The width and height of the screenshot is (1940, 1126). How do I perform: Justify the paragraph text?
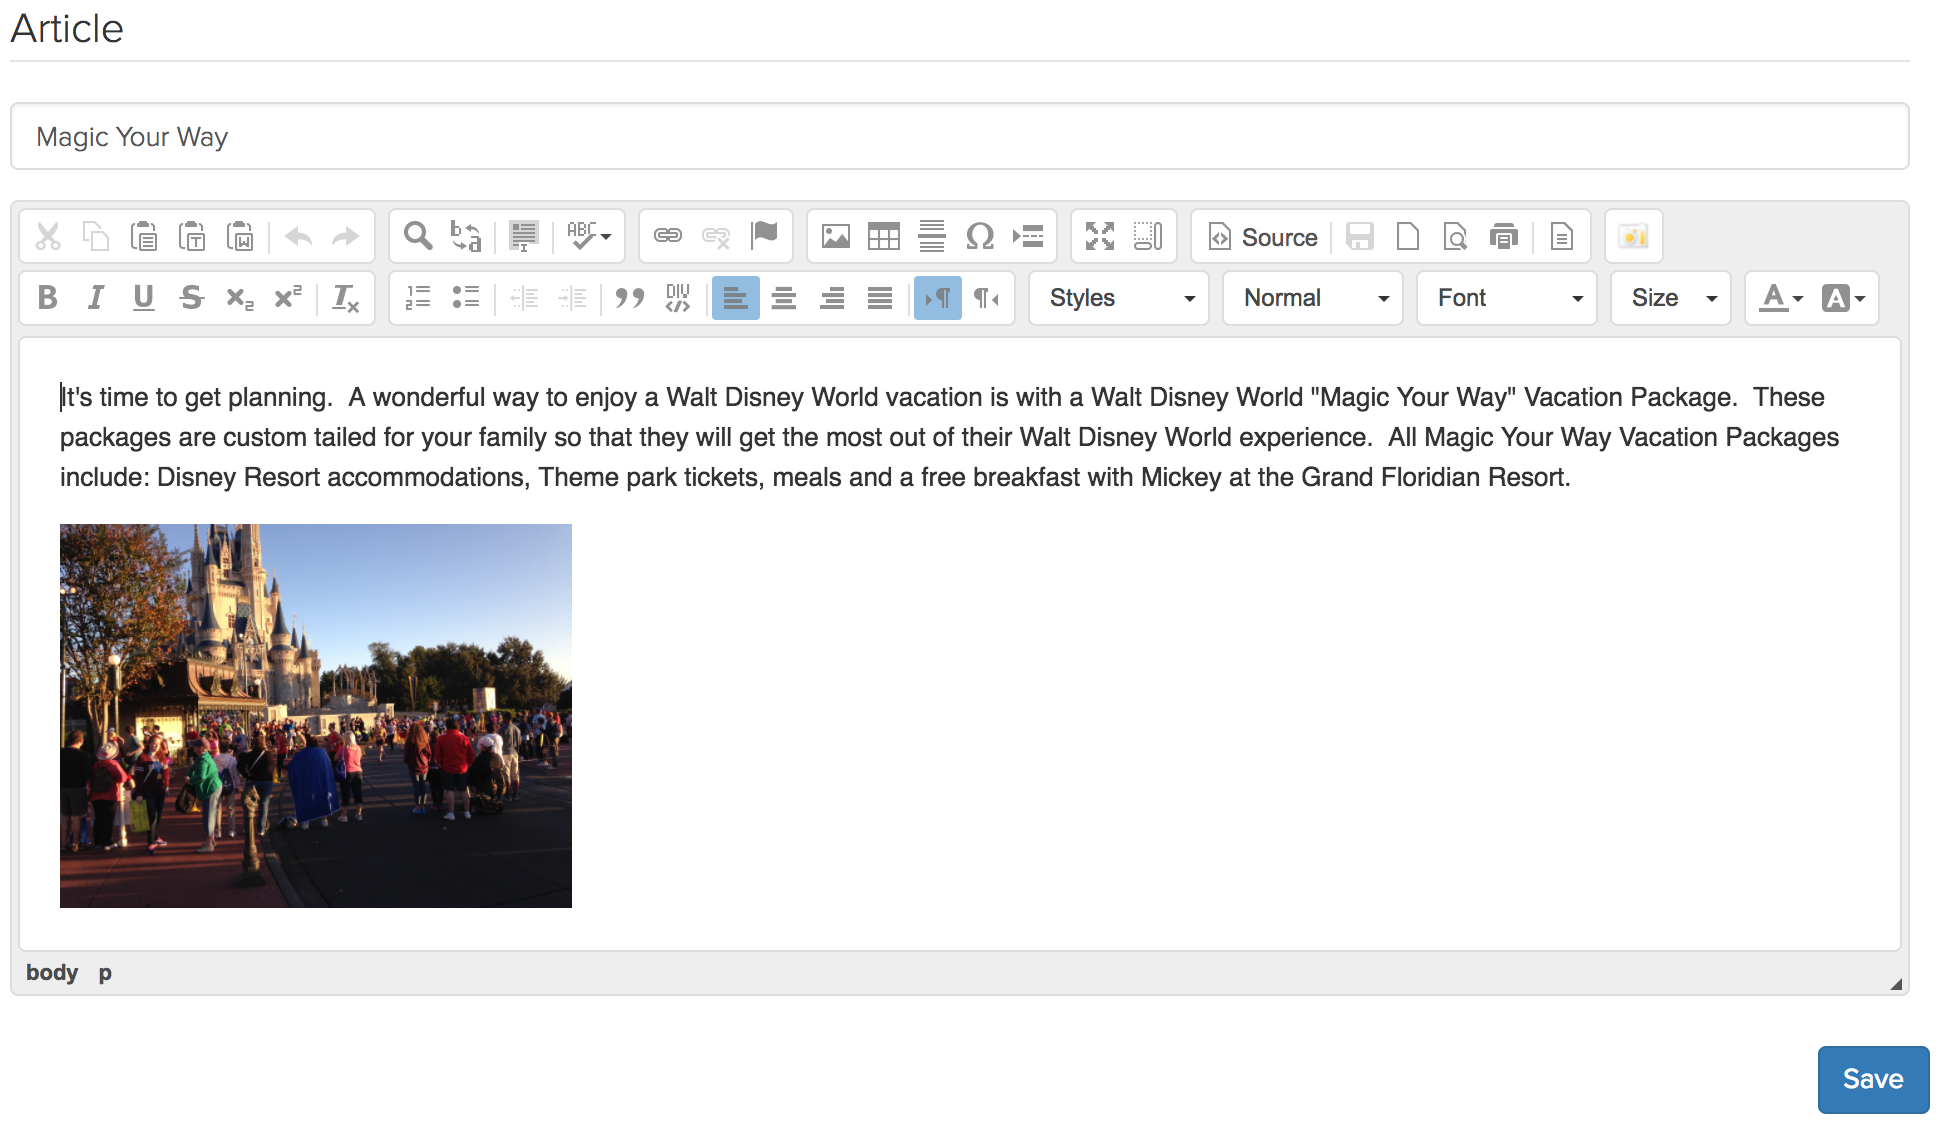pyautogui.click(x=880, y=298)
